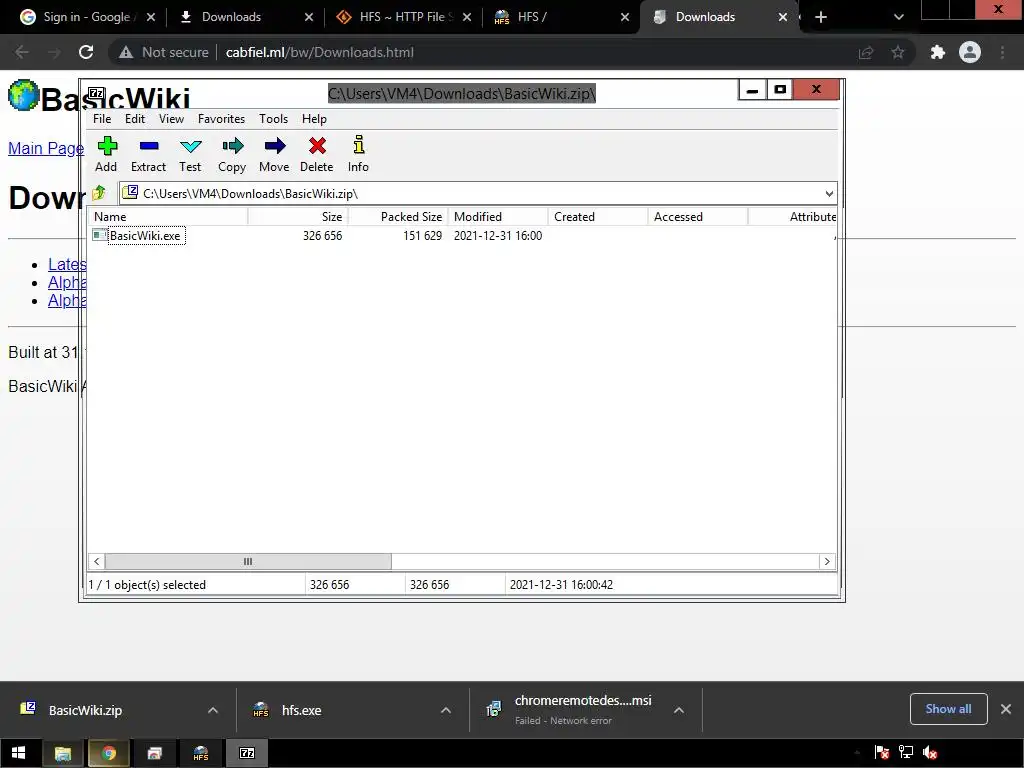Image resolution: width=1024 pixels, height=768 pixels.
Task: Click the HFS taskbar icon
Action: (x=200, y=753)
